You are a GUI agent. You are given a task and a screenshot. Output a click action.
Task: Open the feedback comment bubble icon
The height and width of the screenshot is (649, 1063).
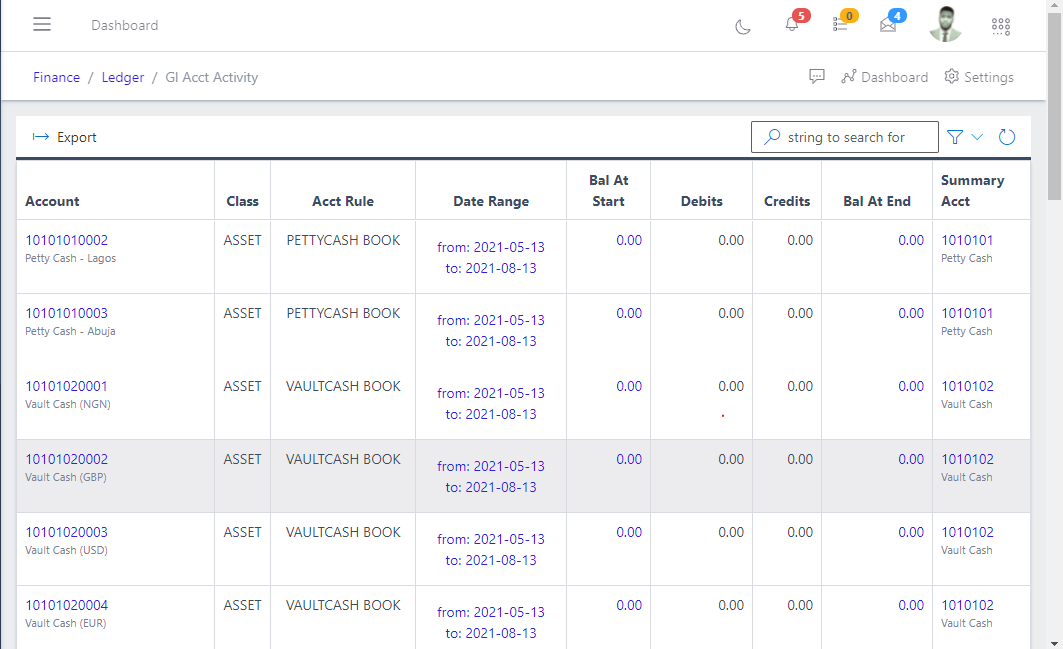tap(817, 76)
